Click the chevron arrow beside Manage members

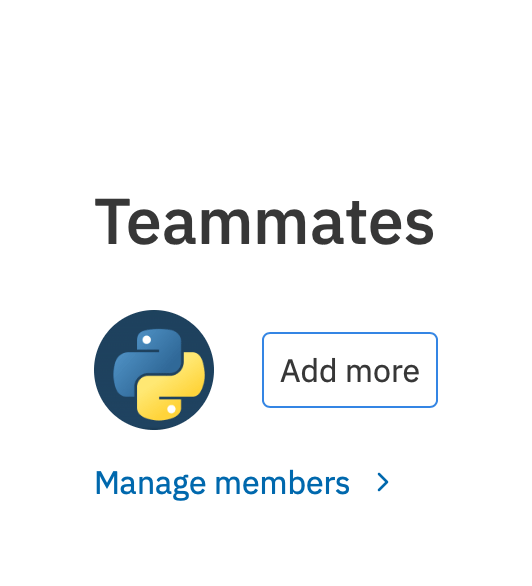tap(383, 482)
